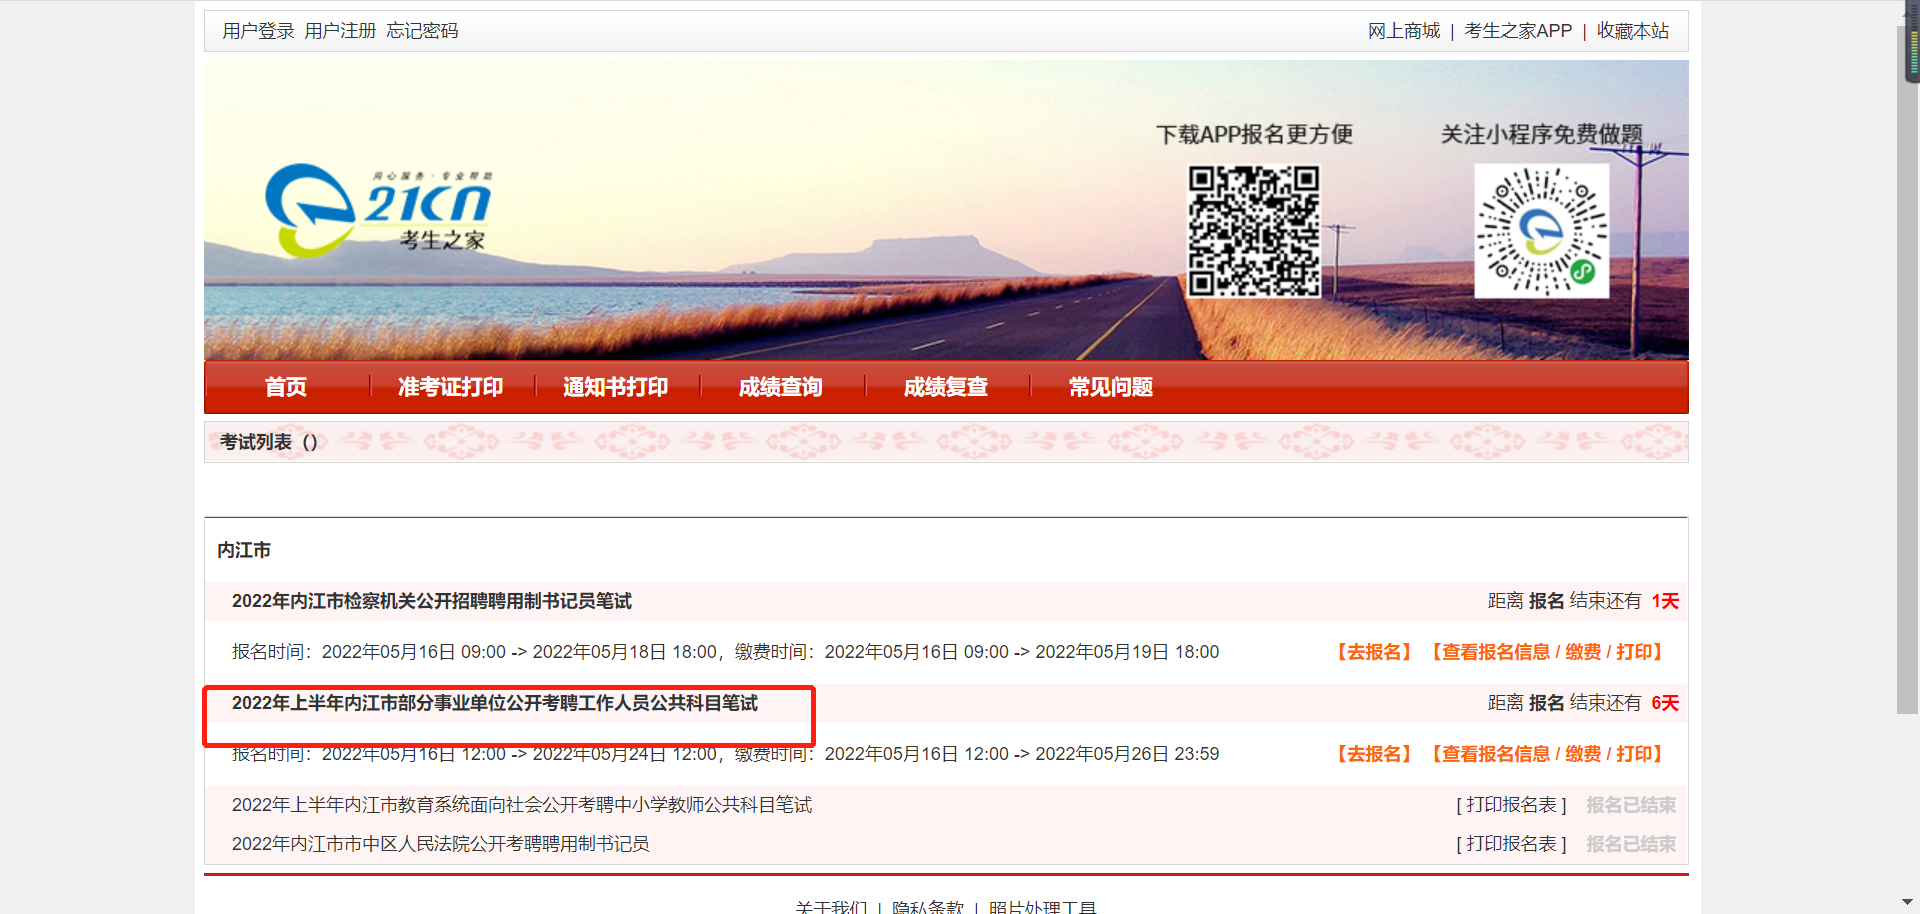Click 收藏本站 at top right
Image resolution: width=1920 pixels, height=914 pixels.
pos(1632,31)
